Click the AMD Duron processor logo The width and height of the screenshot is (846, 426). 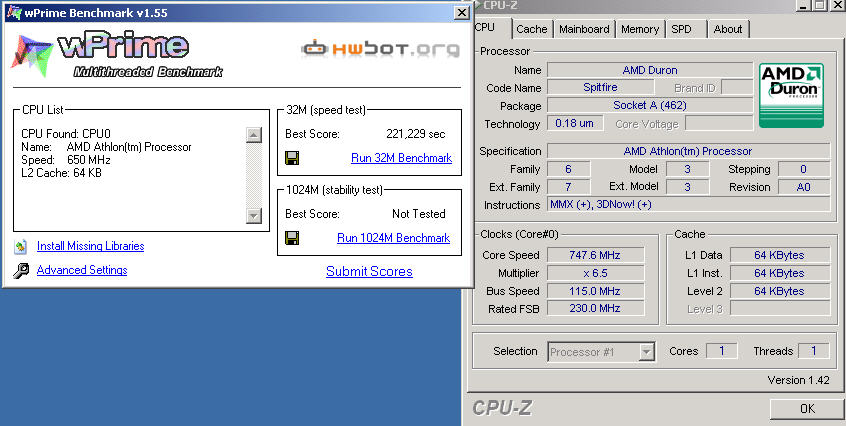(x=791, y=95)
